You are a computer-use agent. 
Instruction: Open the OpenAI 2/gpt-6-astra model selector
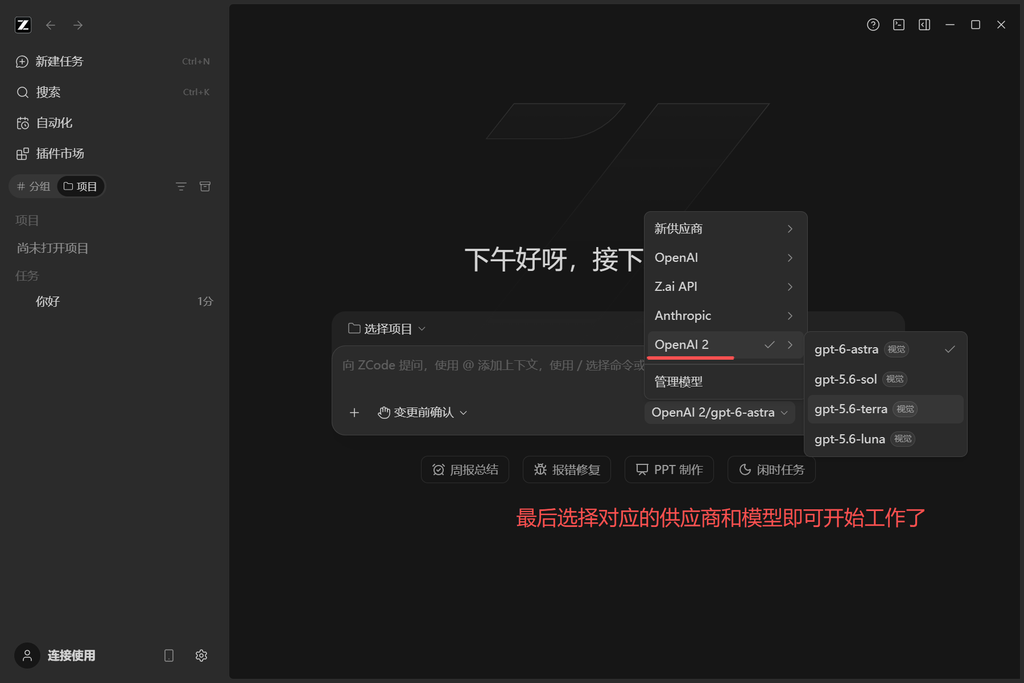point(719,413)
